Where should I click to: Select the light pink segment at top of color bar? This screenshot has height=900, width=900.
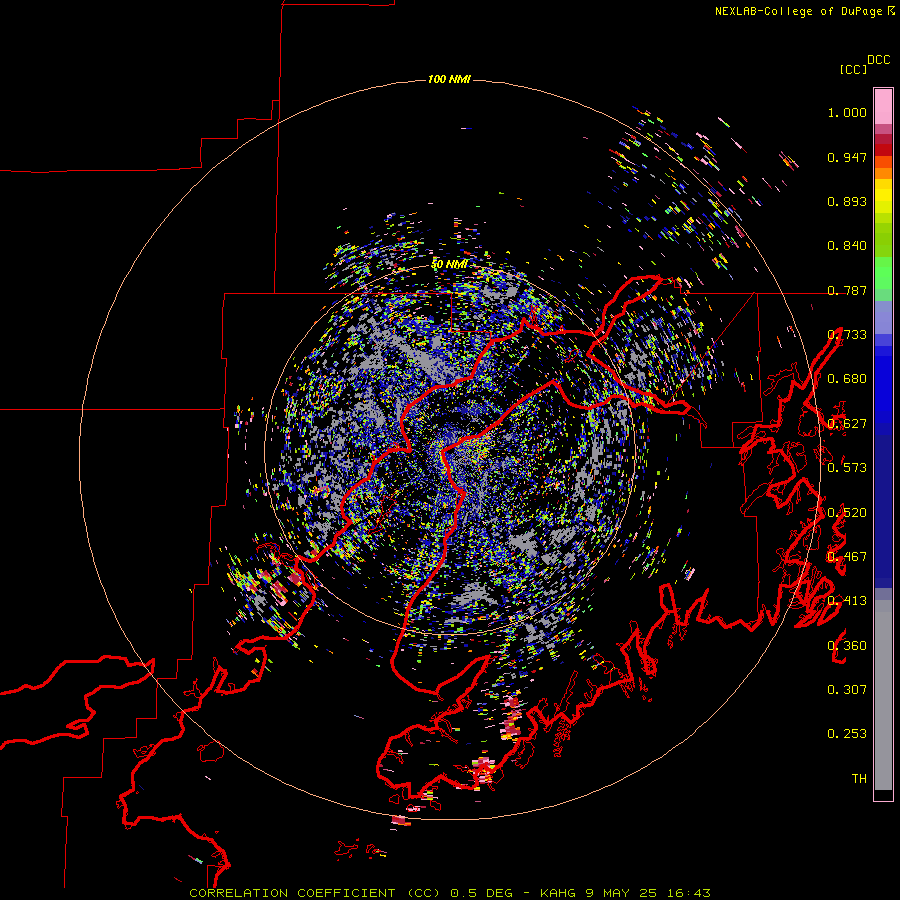tap(883, 106)
